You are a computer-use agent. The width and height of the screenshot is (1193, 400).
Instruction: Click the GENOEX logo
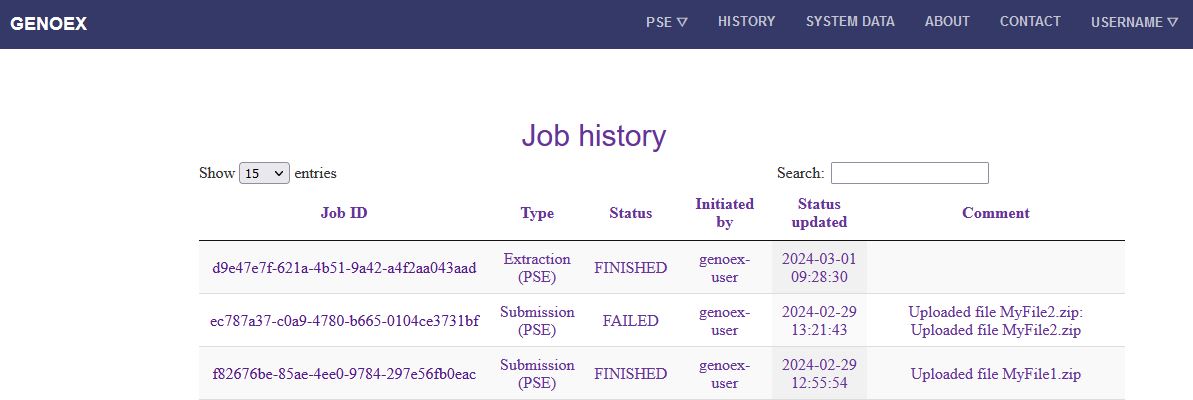49,24
